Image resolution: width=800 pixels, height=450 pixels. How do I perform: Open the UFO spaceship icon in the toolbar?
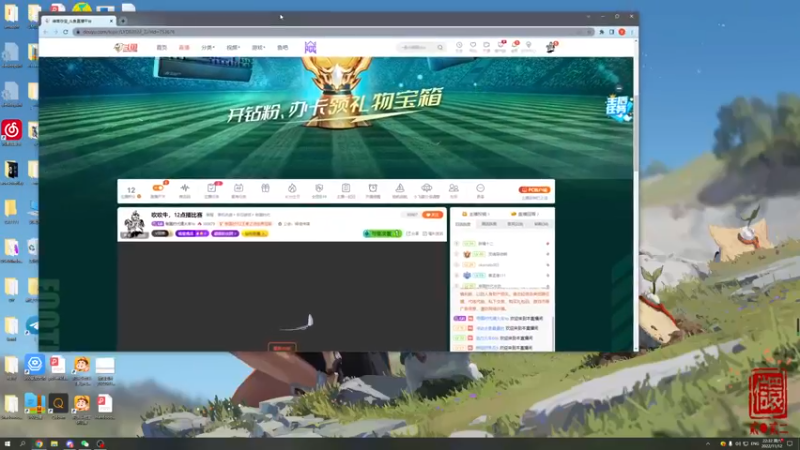tap(427, 190)
